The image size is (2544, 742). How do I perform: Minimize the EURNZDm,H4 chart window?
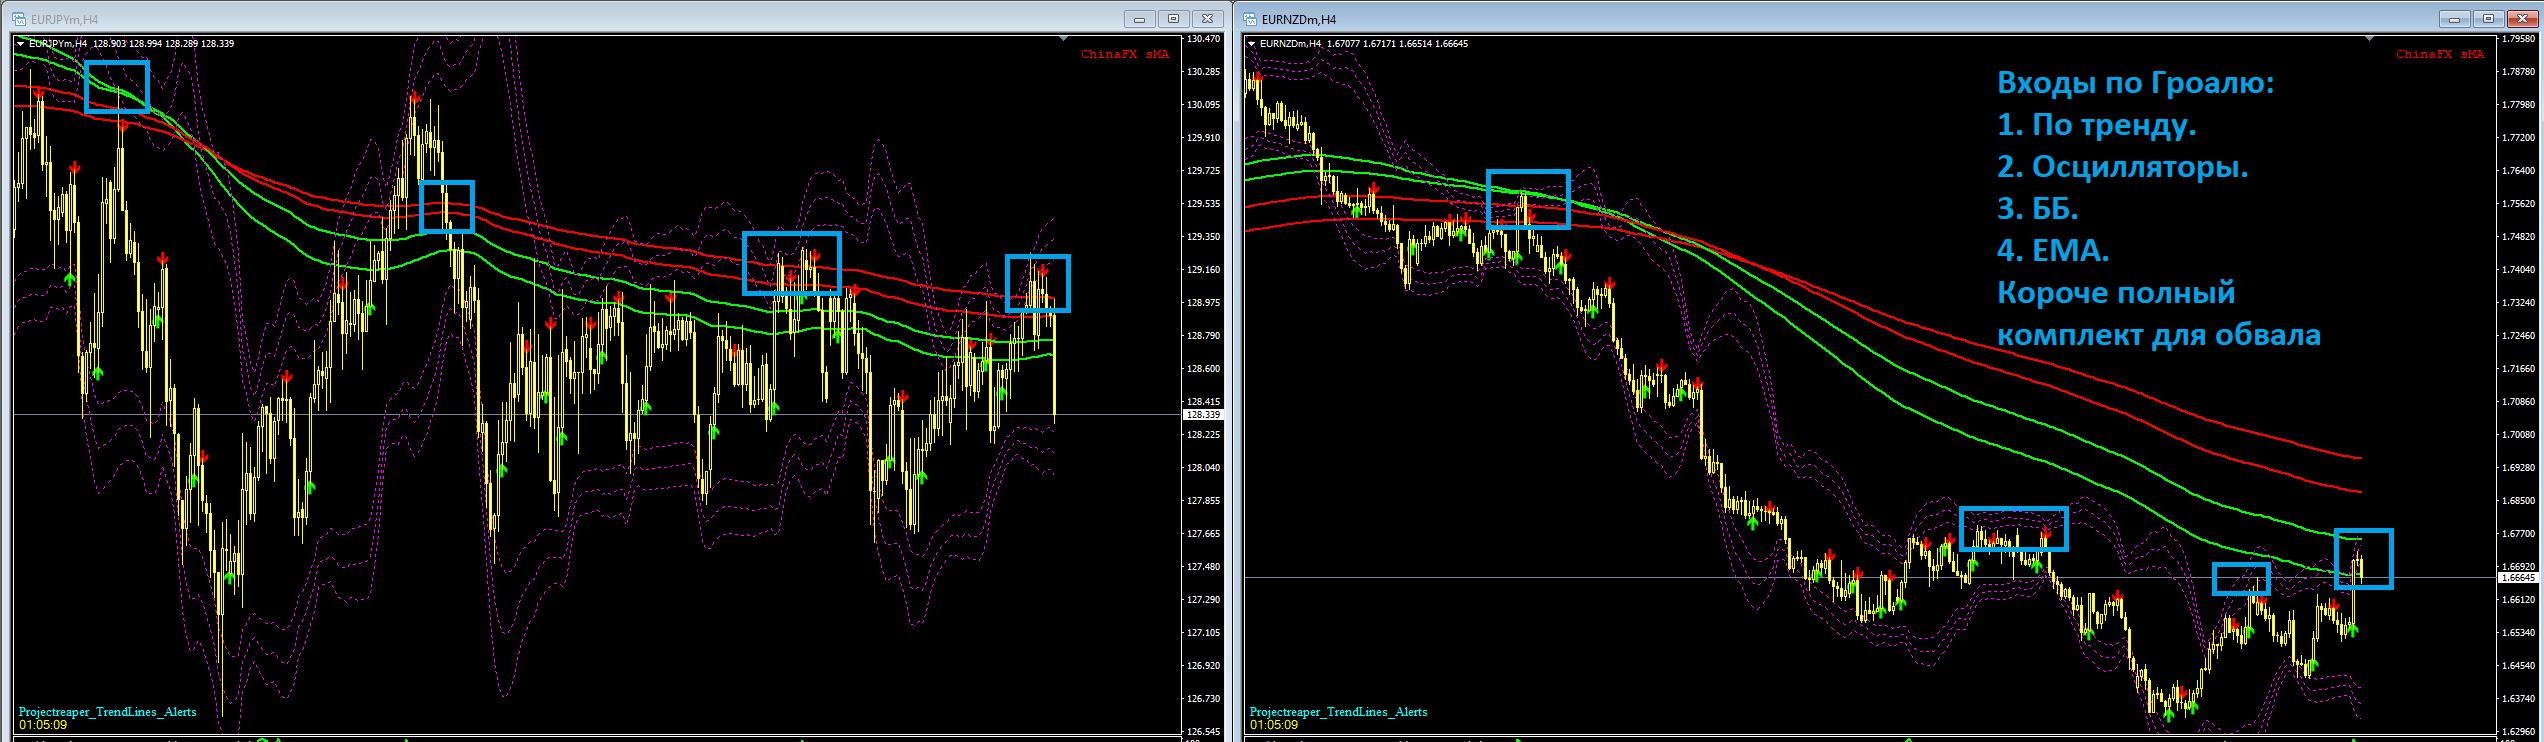coord(2454,19)
